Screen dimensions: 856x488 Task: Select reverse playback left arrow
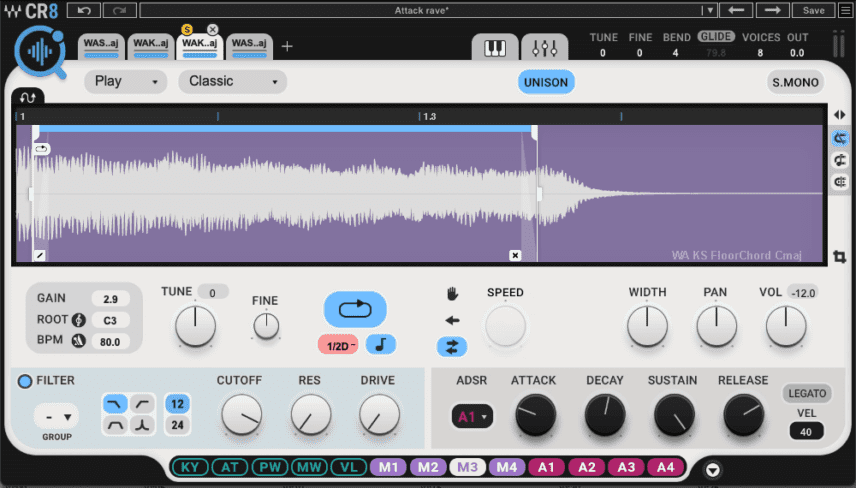click(452, 320)
